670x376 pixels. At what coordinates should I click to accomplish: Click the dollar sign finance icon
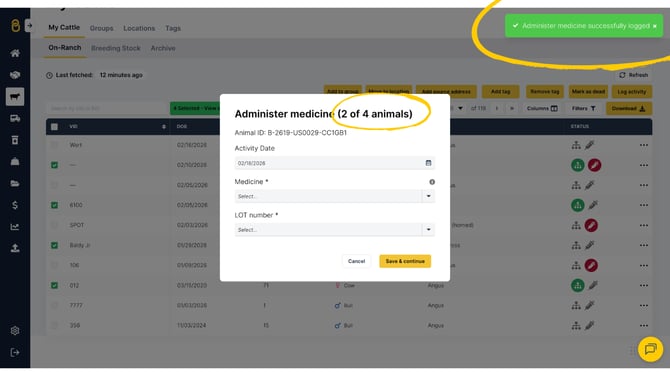[x=15, y=205]
